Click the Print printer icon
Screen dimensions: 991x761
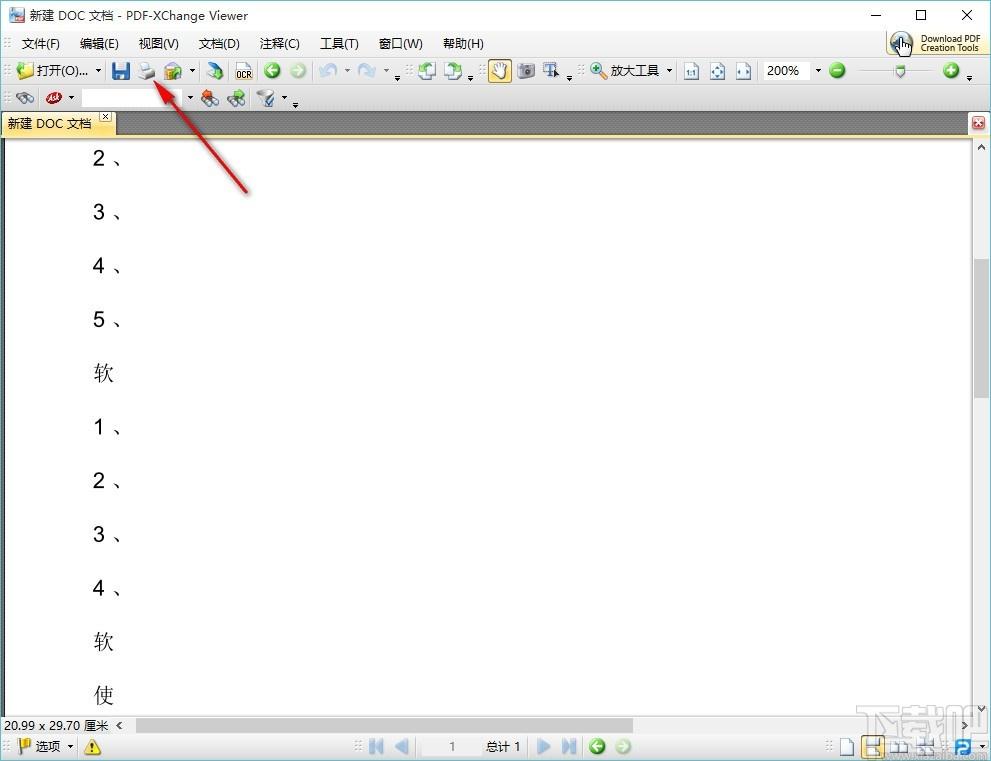click(x=147, y=71)
